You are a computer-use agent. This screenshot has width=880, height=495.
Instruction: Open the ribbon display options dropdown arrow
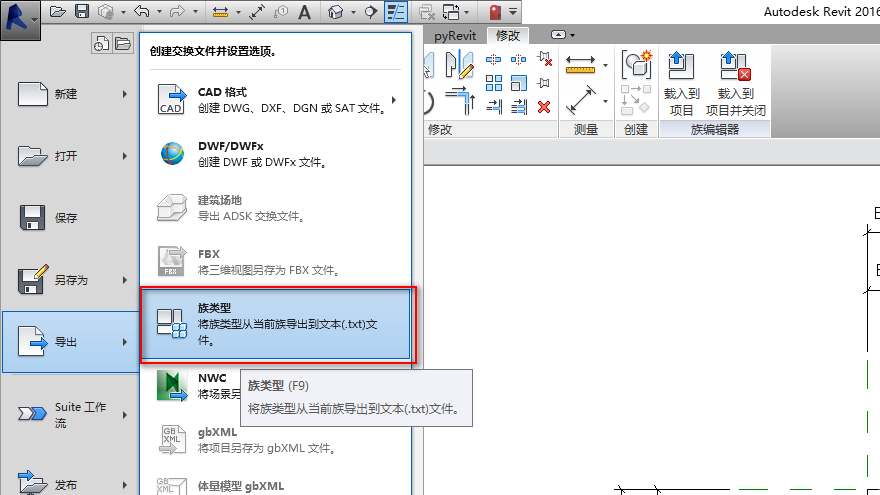[572, 35]
